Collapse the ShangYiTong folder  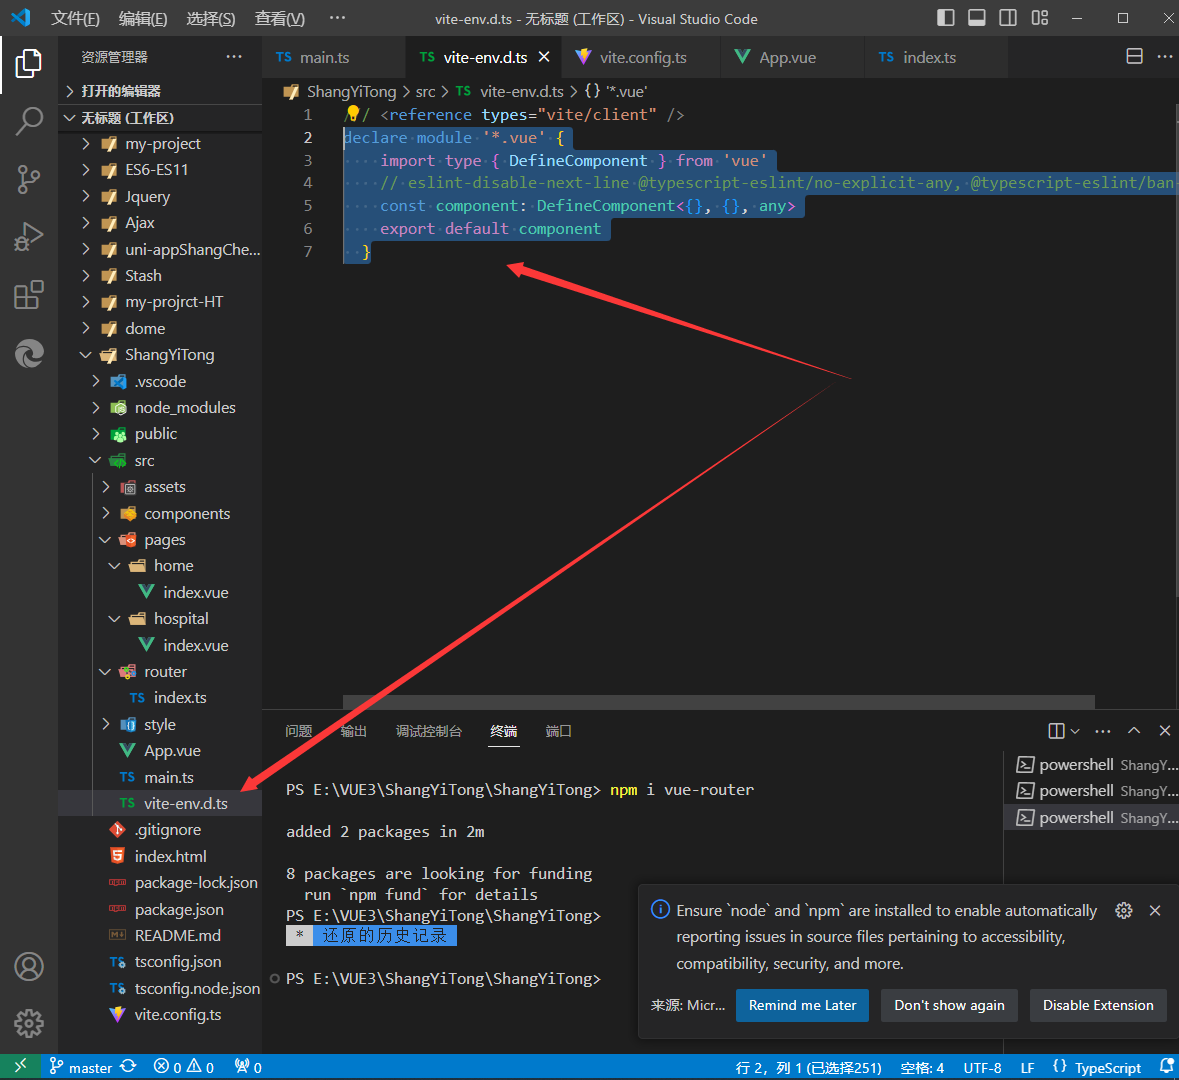169,355
